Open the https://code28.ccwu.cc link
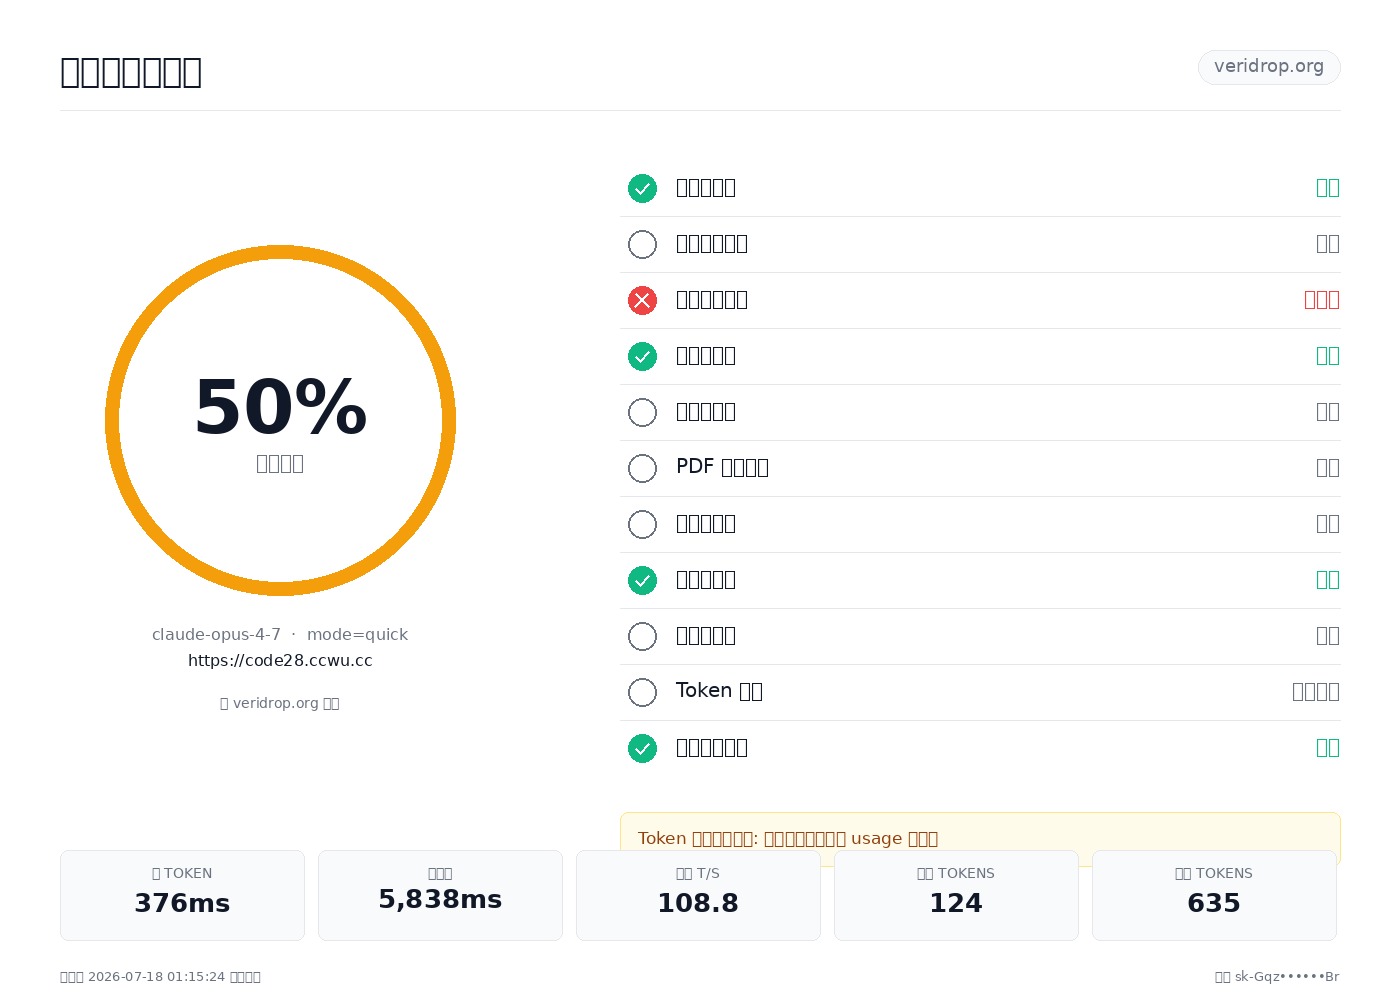This screenshot has height=1000, width=1400. [x=280, y=661]
